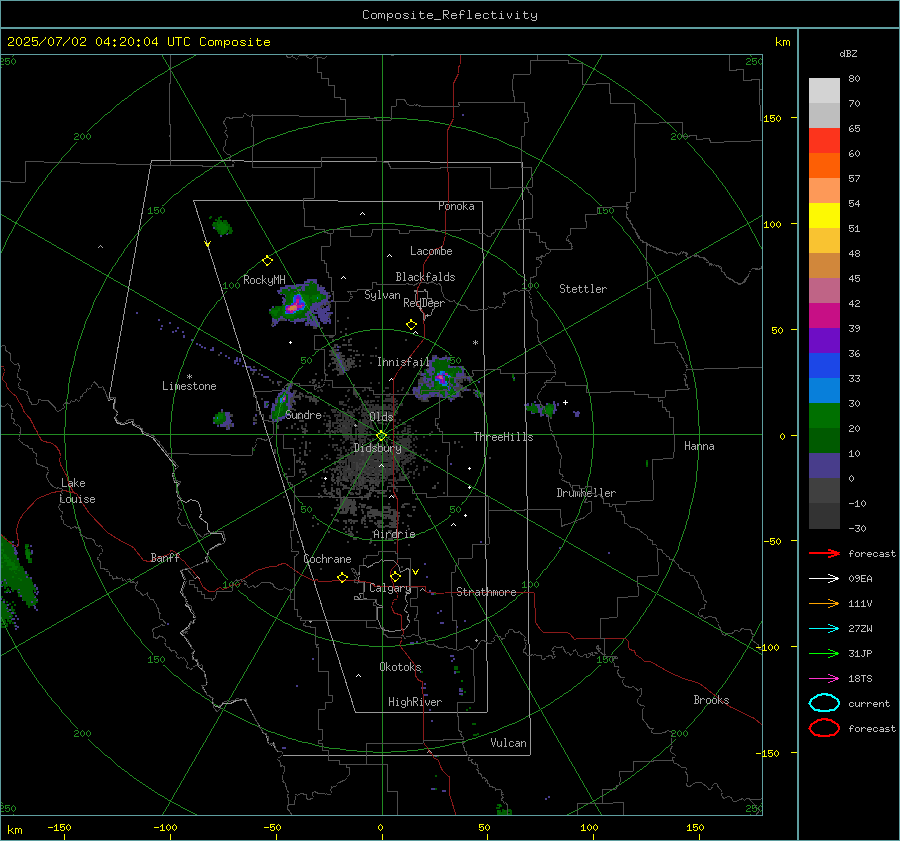This screenshot has height=841, width=900.
Task: Click the Drumheller label
Action: [586, 493]
